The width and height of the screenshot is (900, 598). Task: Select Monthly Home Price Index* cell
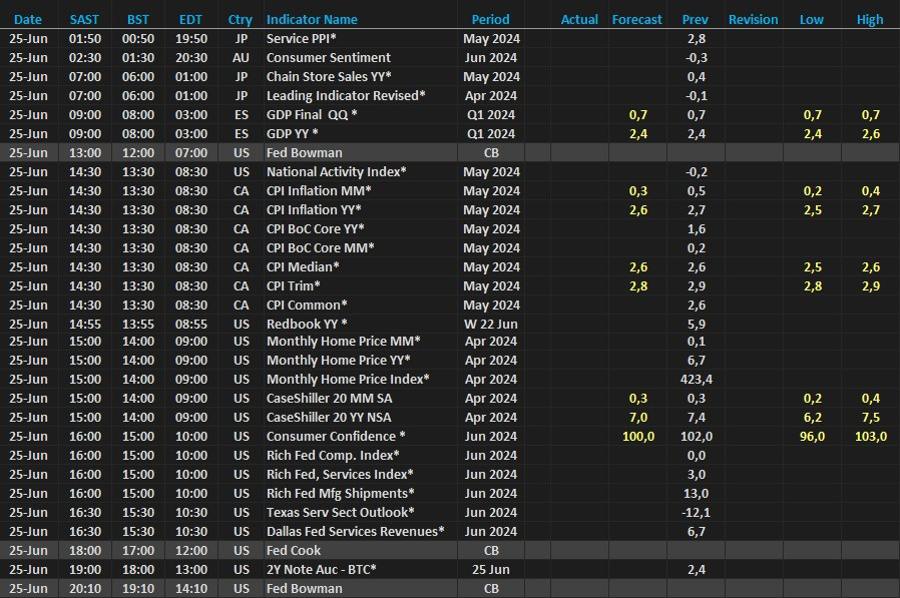point(348,379)
